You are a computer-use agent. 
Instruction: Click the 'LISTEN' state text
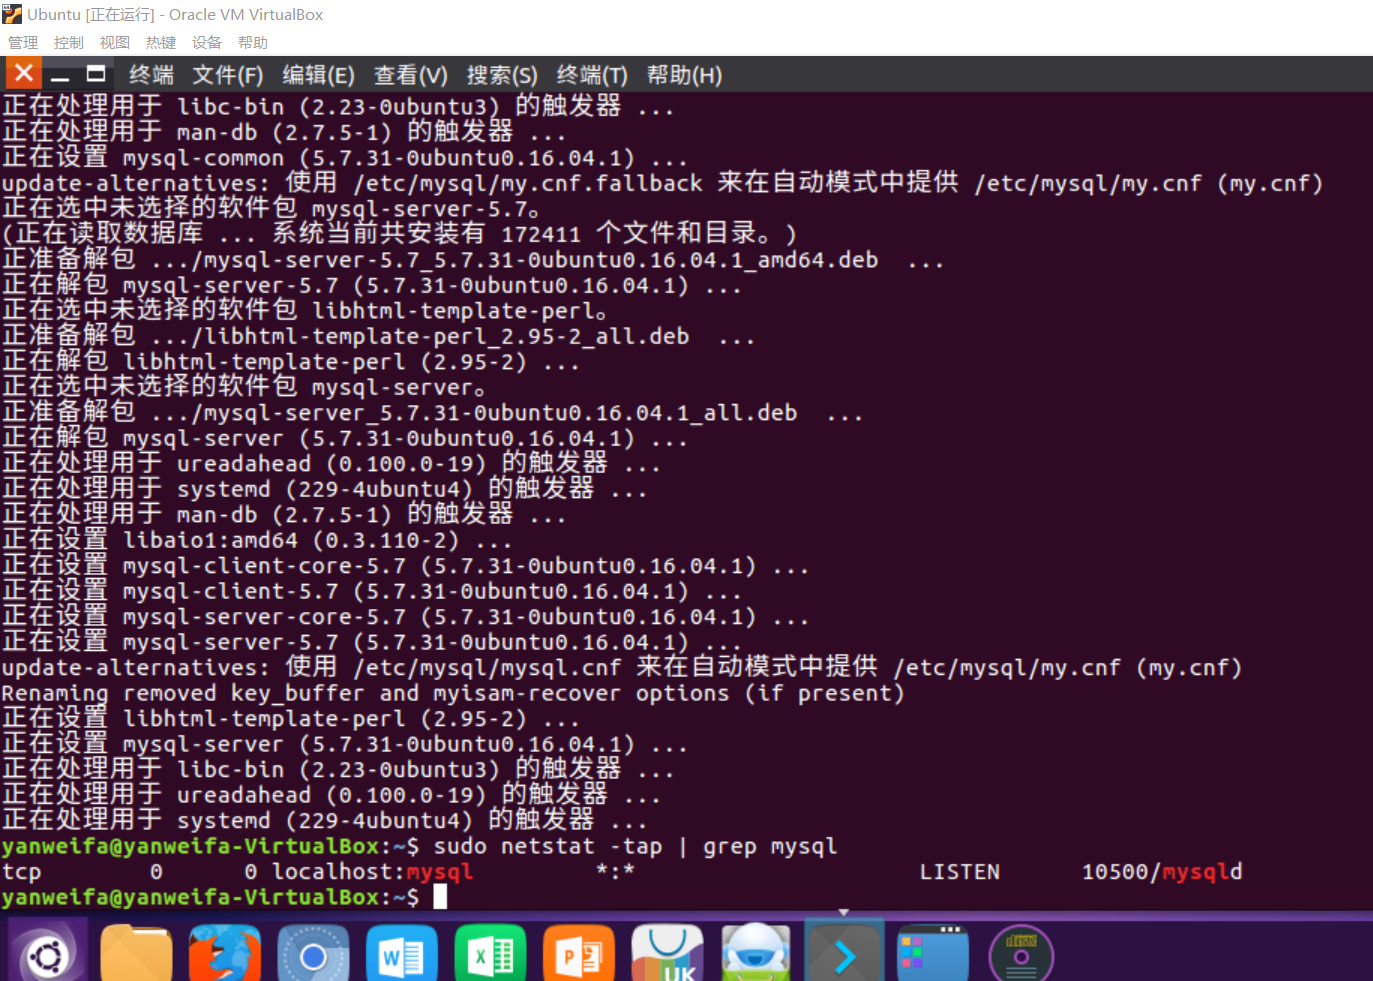(959, 872)
